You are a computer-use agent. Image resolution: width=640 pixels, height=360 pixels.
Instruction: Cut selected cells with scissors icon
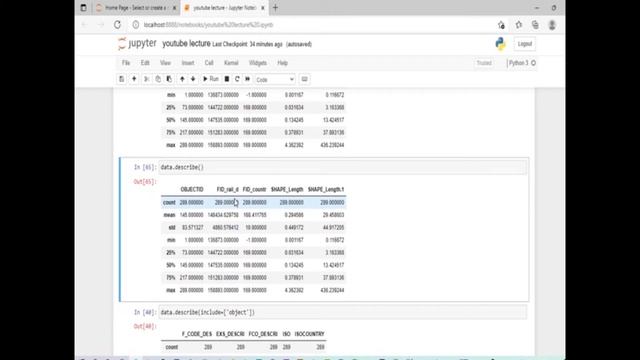pyautogui.click(x=146, y=79)
